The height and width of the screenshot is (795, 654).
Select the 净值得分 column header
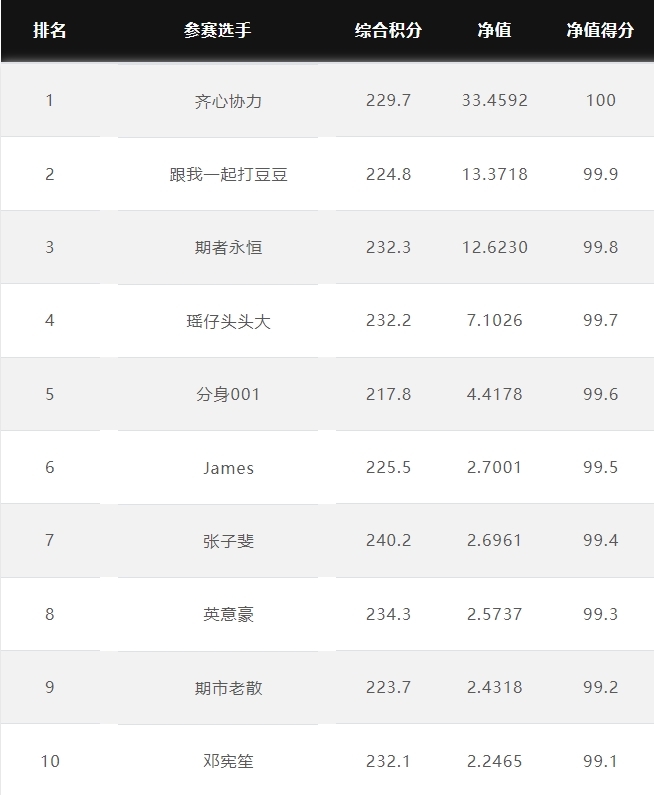(x=600, y=30)
